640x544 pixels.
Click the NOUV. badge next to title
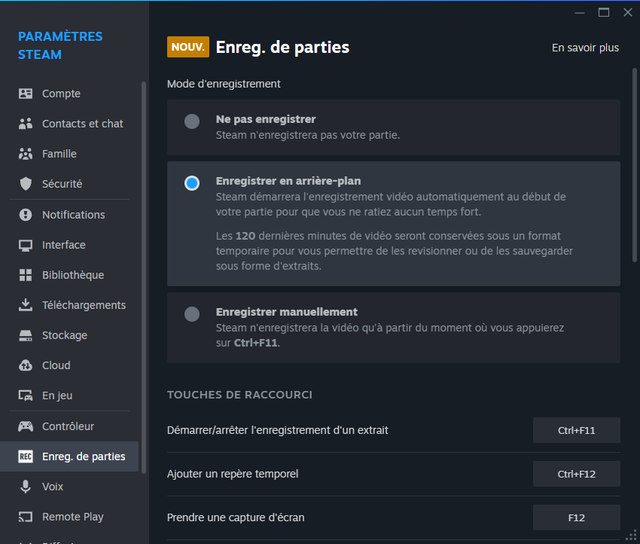tap(188, 47)
